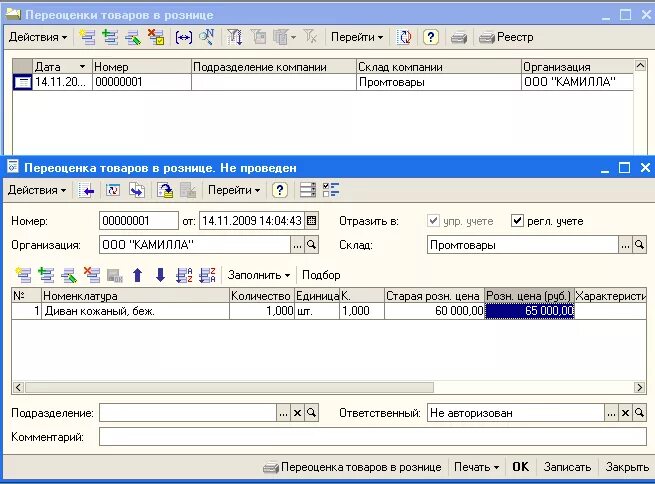The image size is (655, 484).
Task: Click the Реестр button
Action: (506, 37)
